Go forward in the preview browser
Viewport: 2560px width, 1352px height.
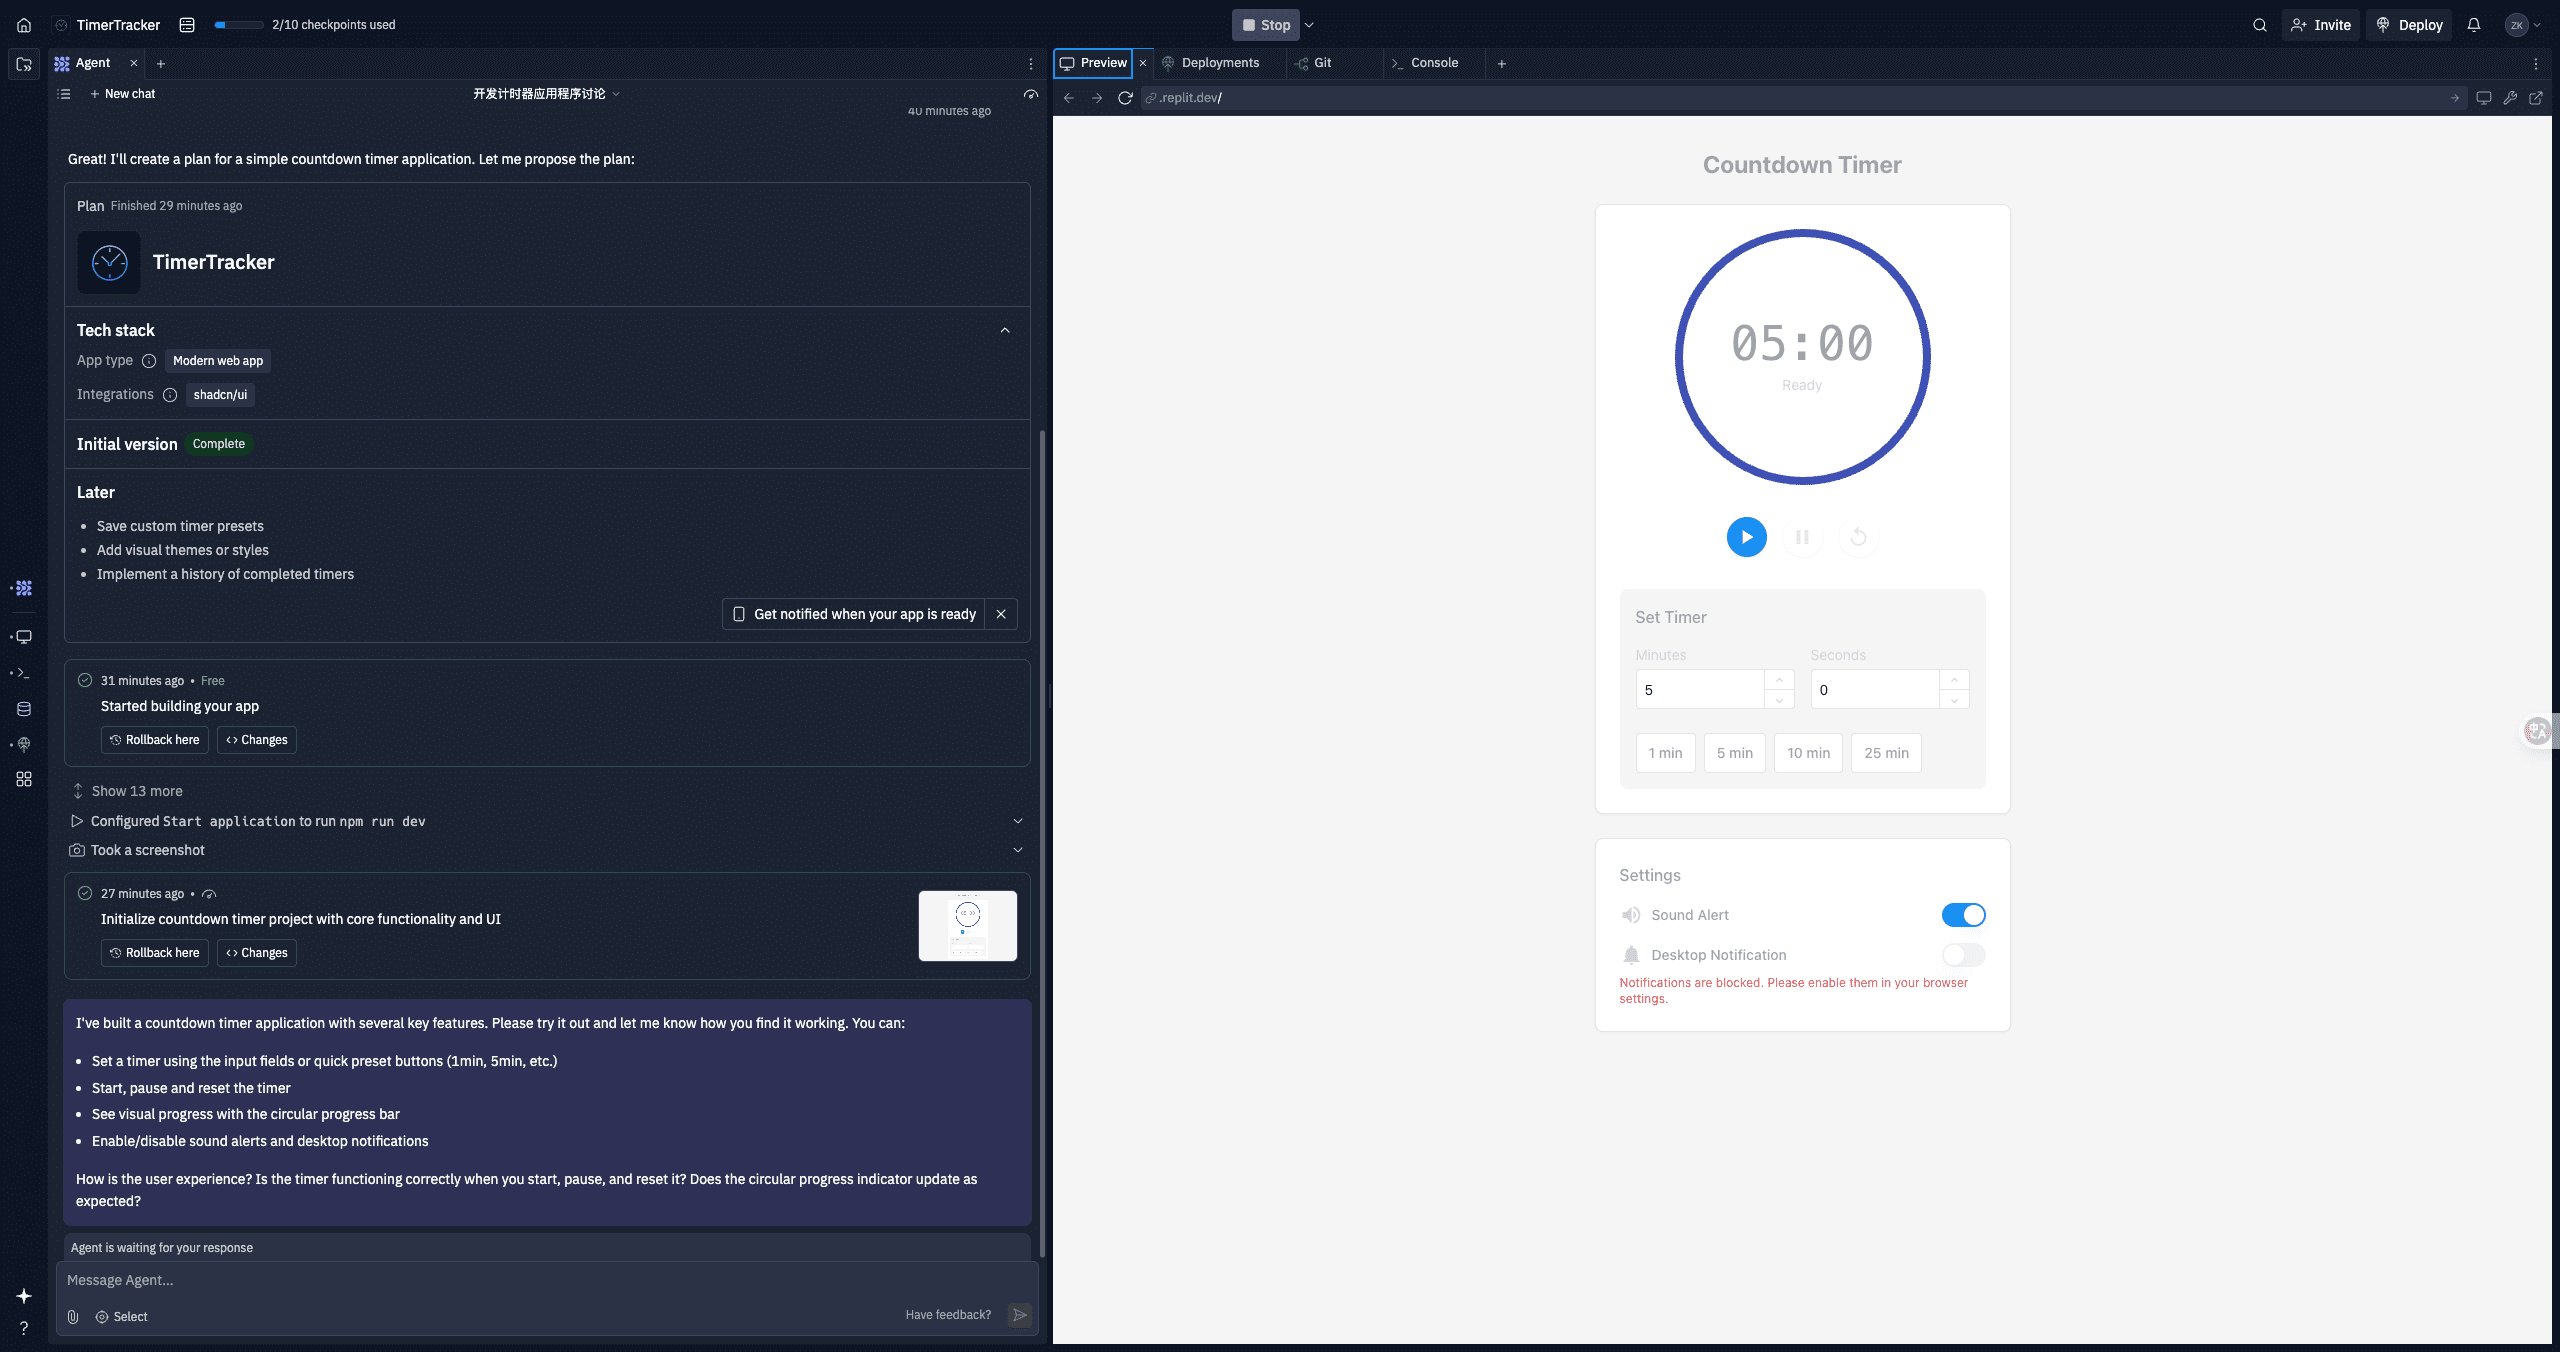point(1097,98)
